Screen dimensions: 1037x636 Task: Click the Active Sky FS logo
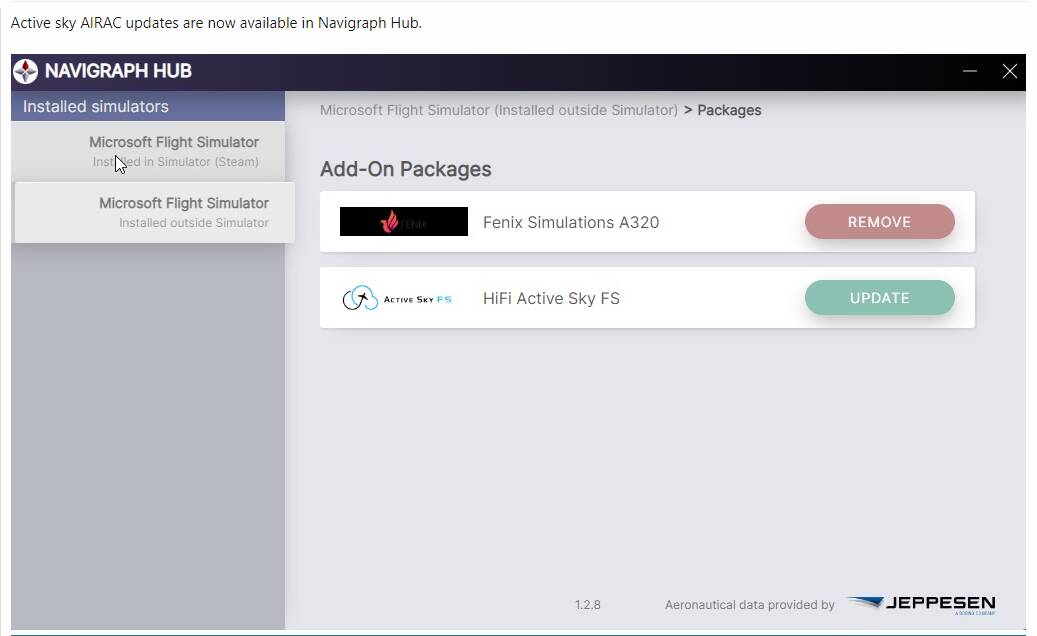click(x=397, y=298)
